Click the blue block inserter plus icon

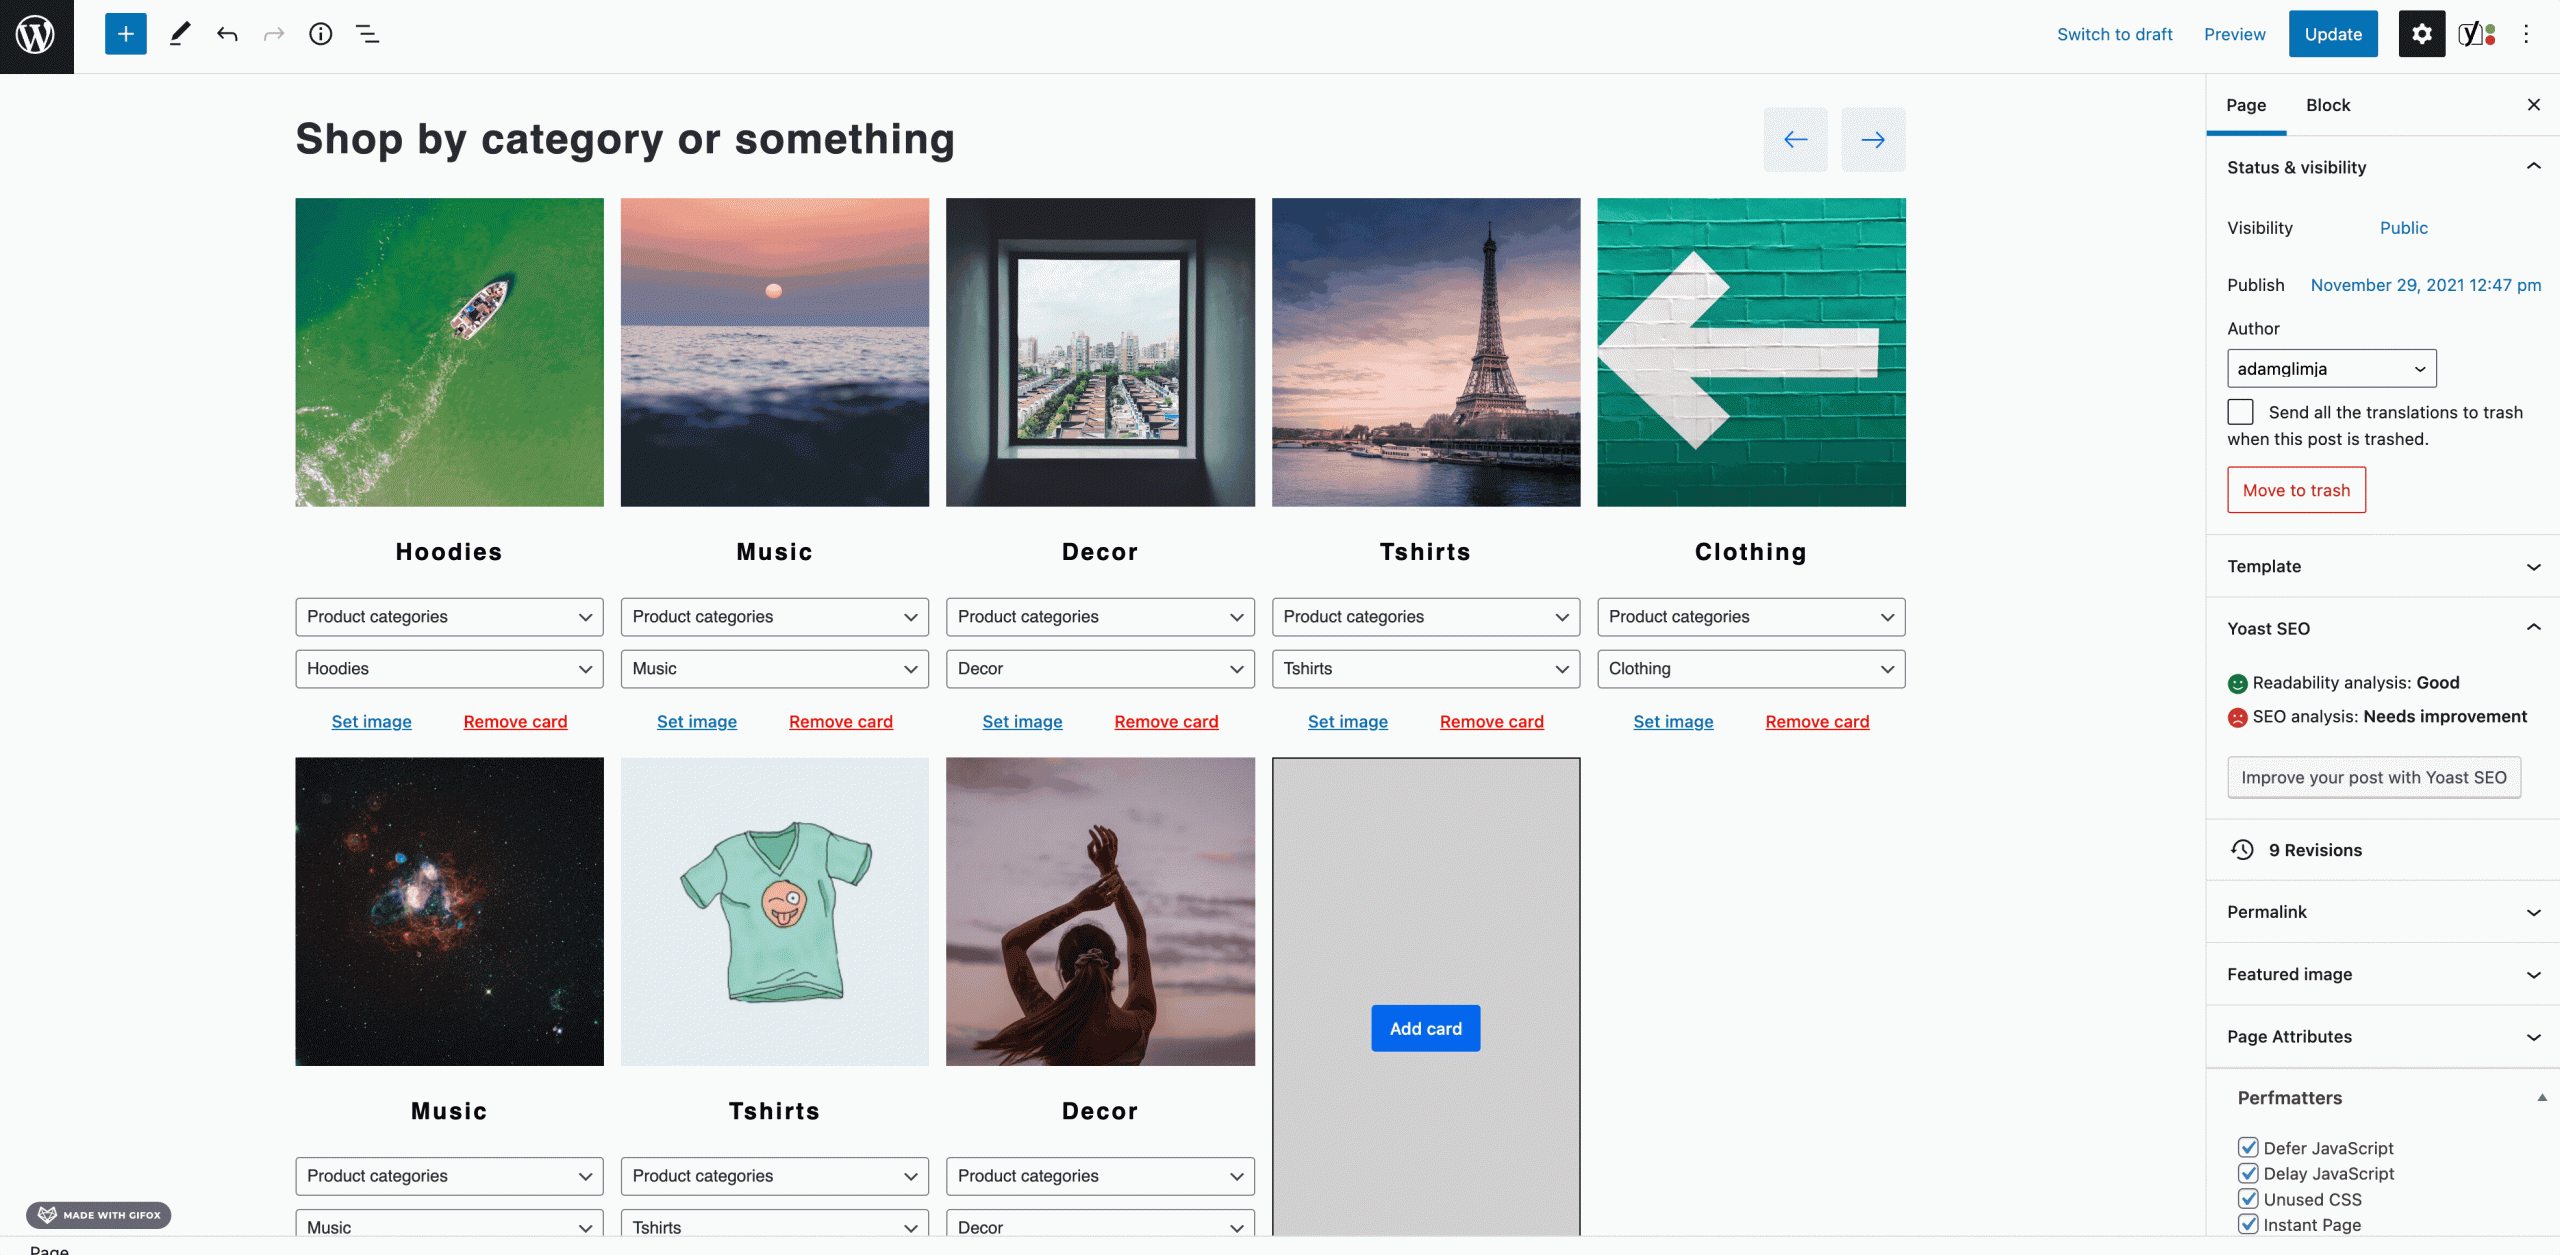[126, 34]
